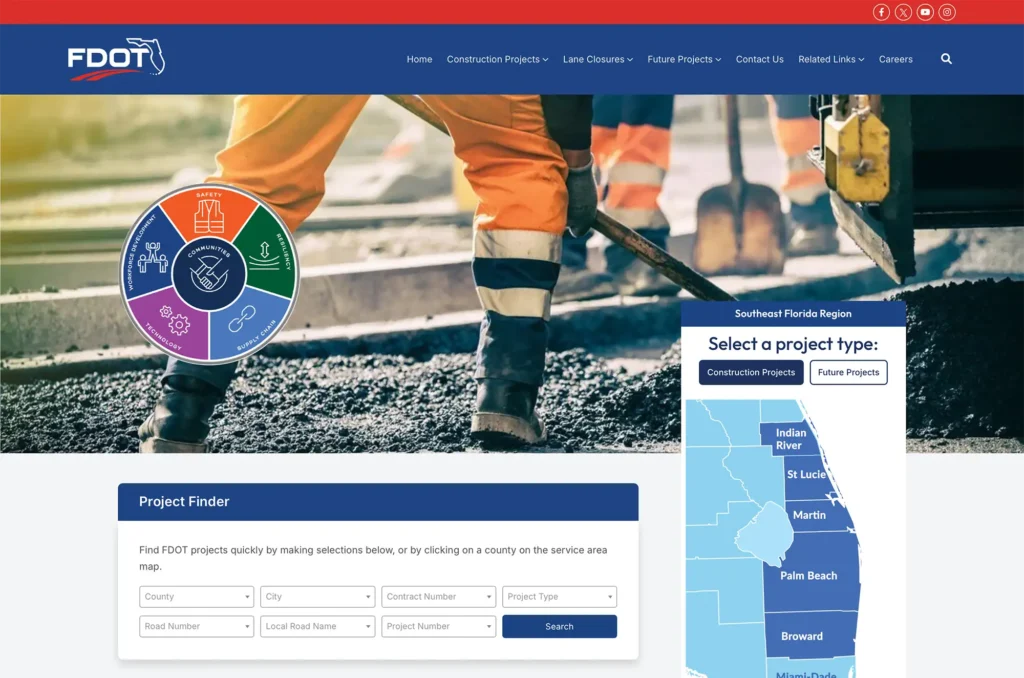Open the County dropdown in Project Finder
1024x678 pixels.
pos(196,596)
